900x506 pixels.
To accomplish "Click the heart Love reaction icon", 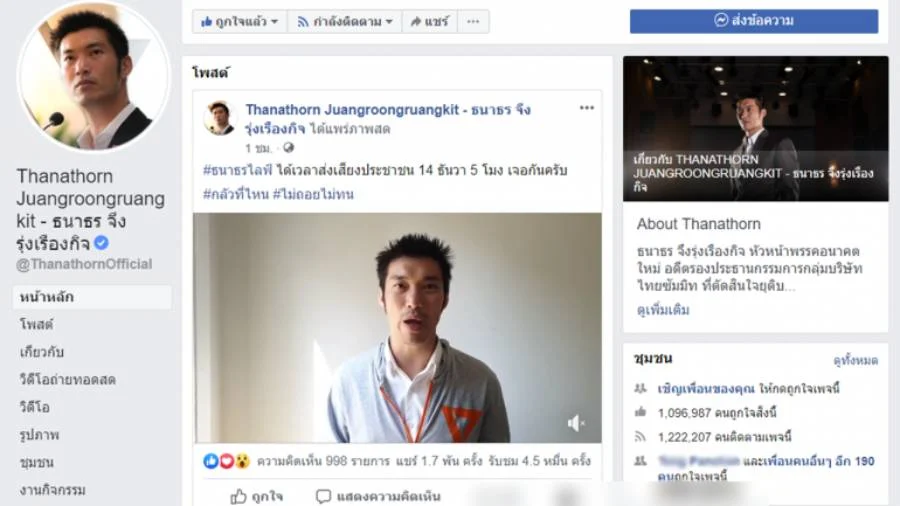I will [227, 461].
